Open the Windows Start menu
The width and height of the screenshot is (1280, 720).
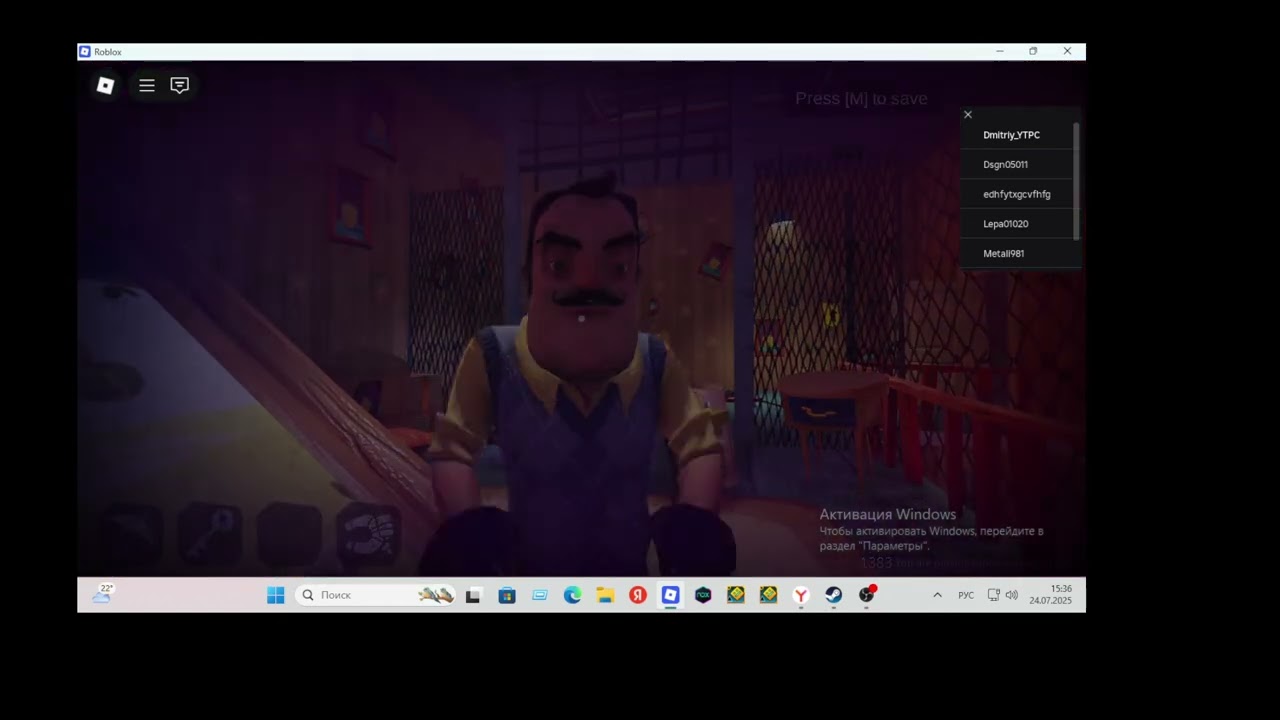[x=276, y=595]
